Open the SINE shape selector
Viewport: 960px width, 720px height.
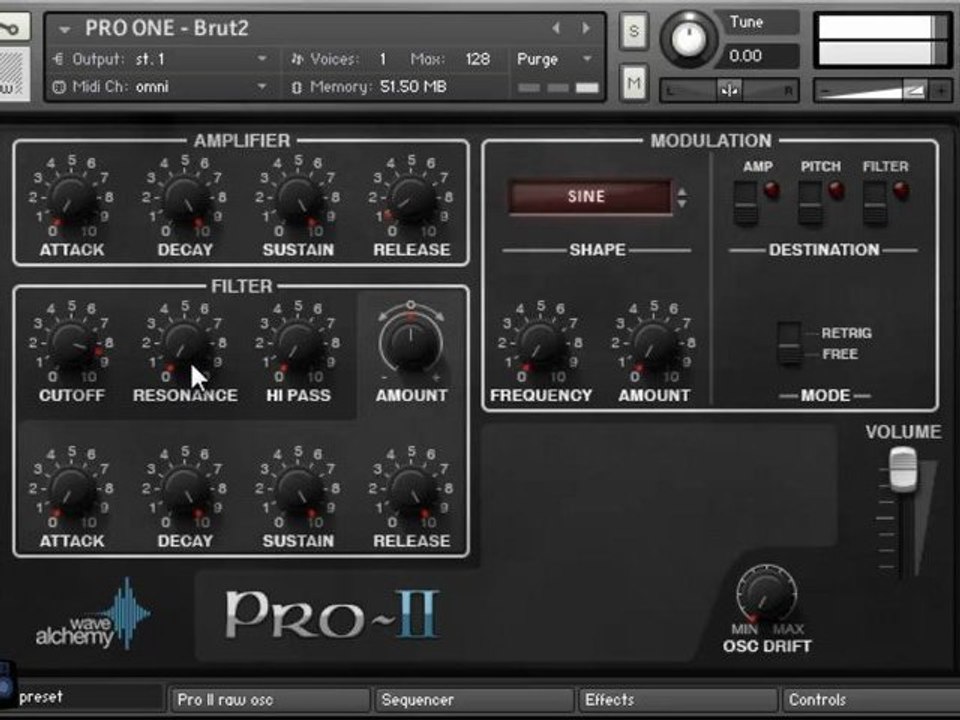589,196
